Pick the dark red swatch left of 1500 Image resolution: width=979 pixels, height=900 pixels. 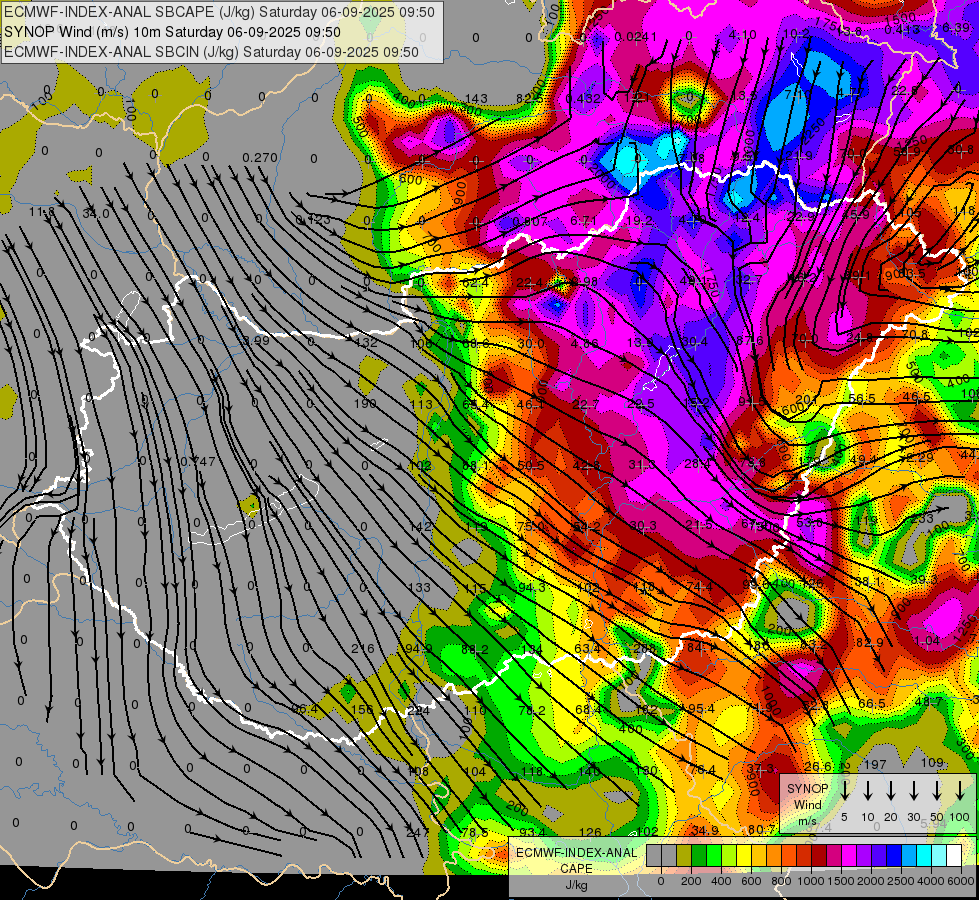click(819, 856)
